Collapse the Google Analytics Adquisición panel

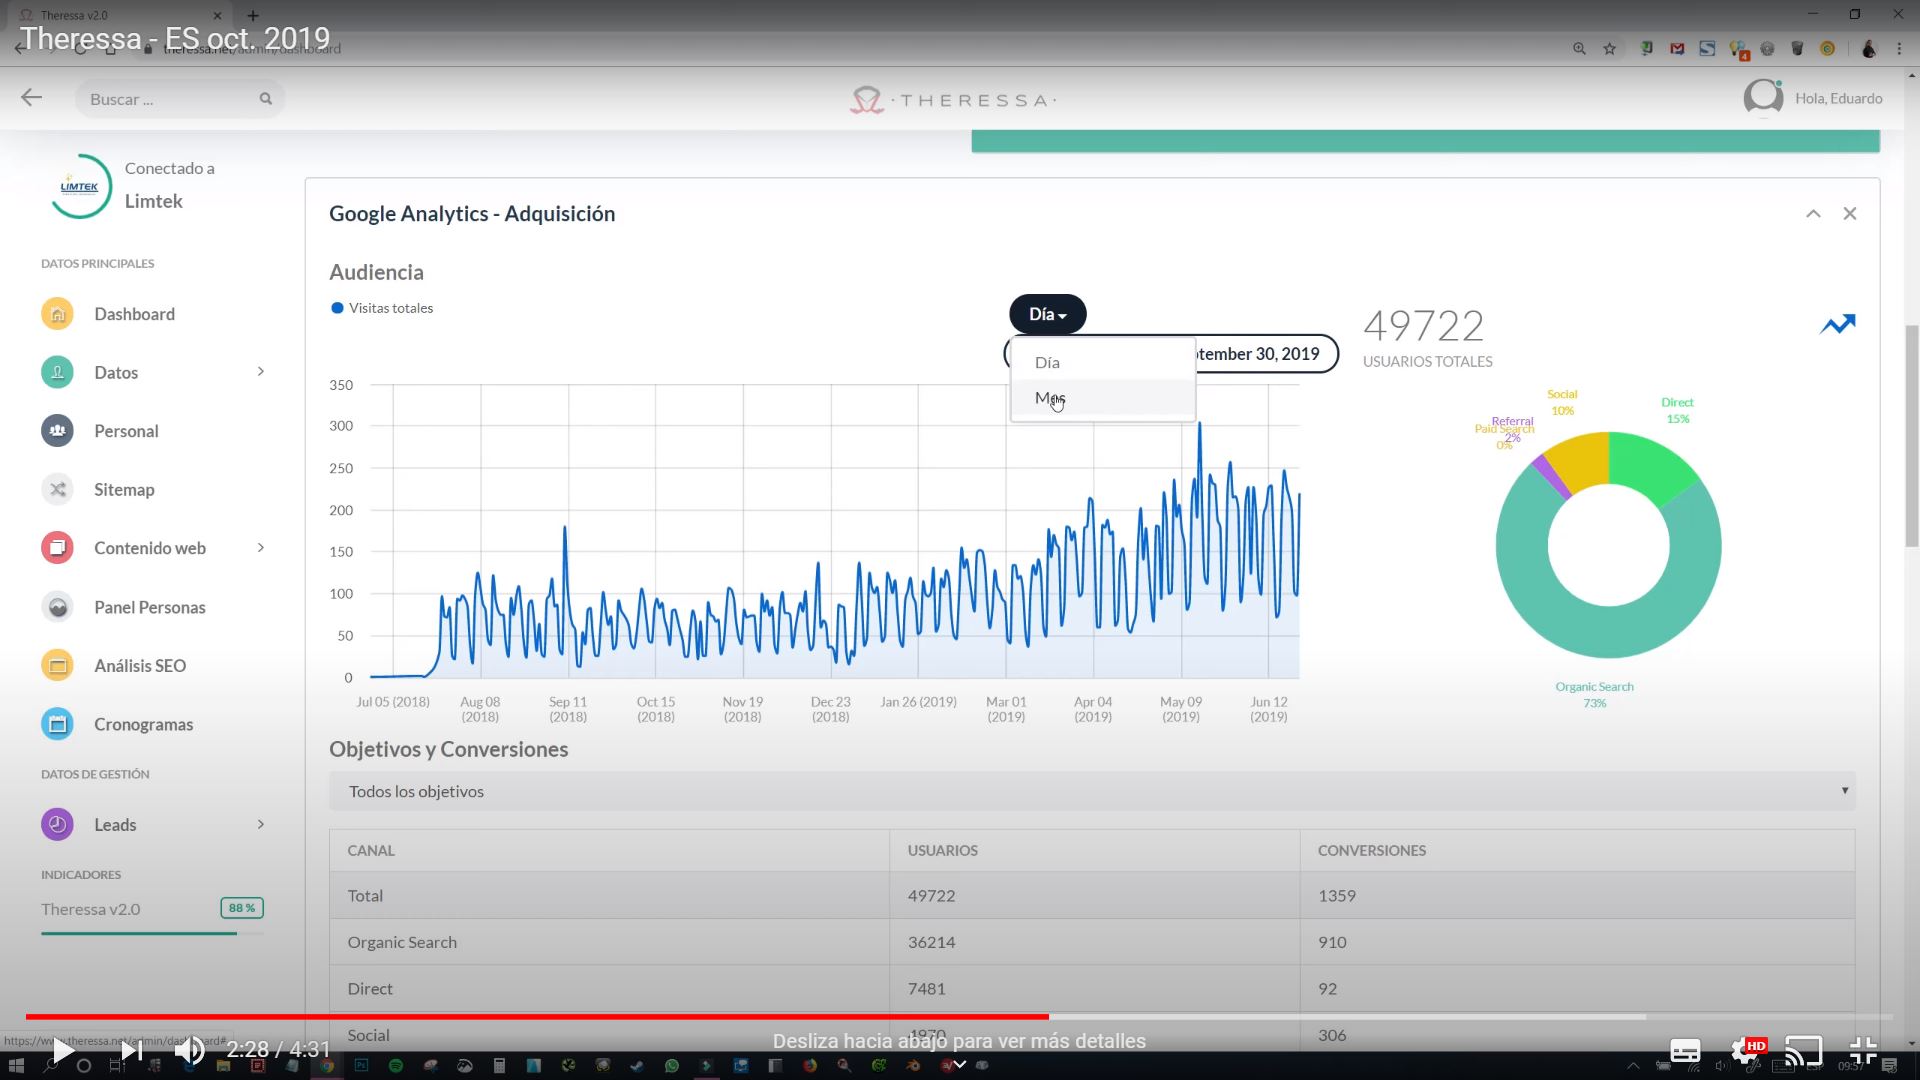(1812, 212)
